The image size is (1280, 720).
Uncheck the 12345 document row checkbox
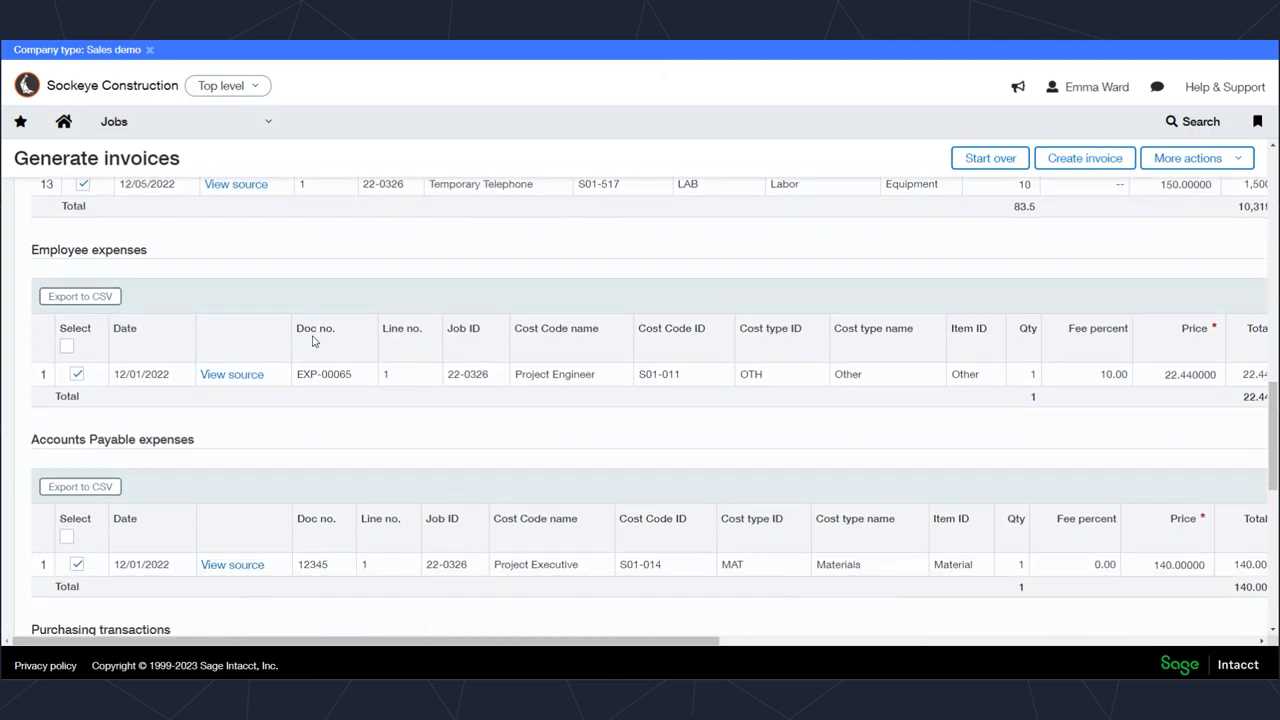77,564
